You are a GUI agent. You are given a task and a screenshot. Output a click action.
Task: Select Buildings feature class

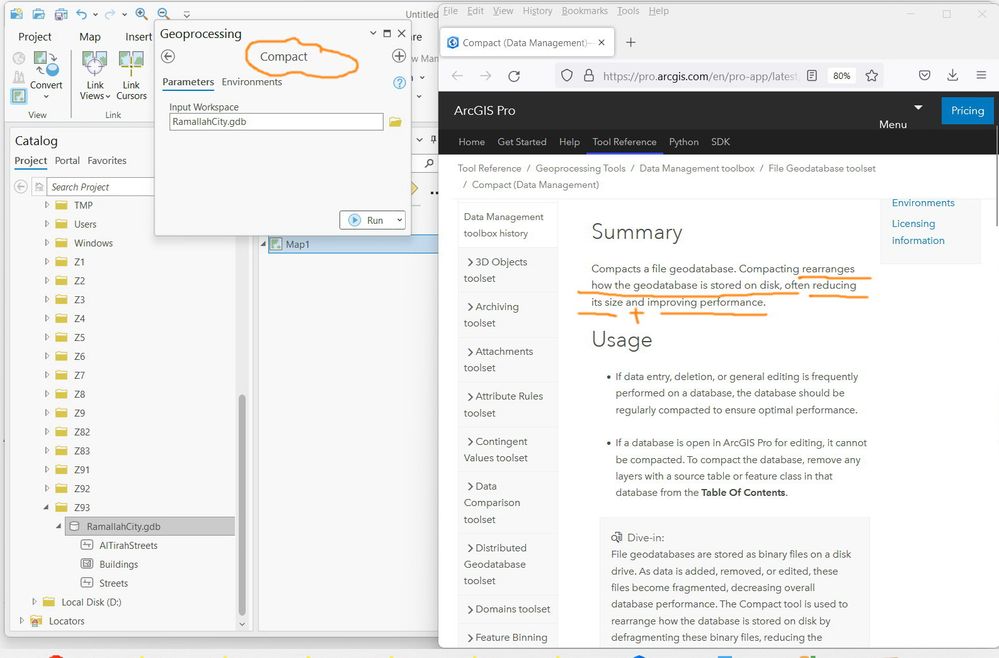tap(119, 564)
